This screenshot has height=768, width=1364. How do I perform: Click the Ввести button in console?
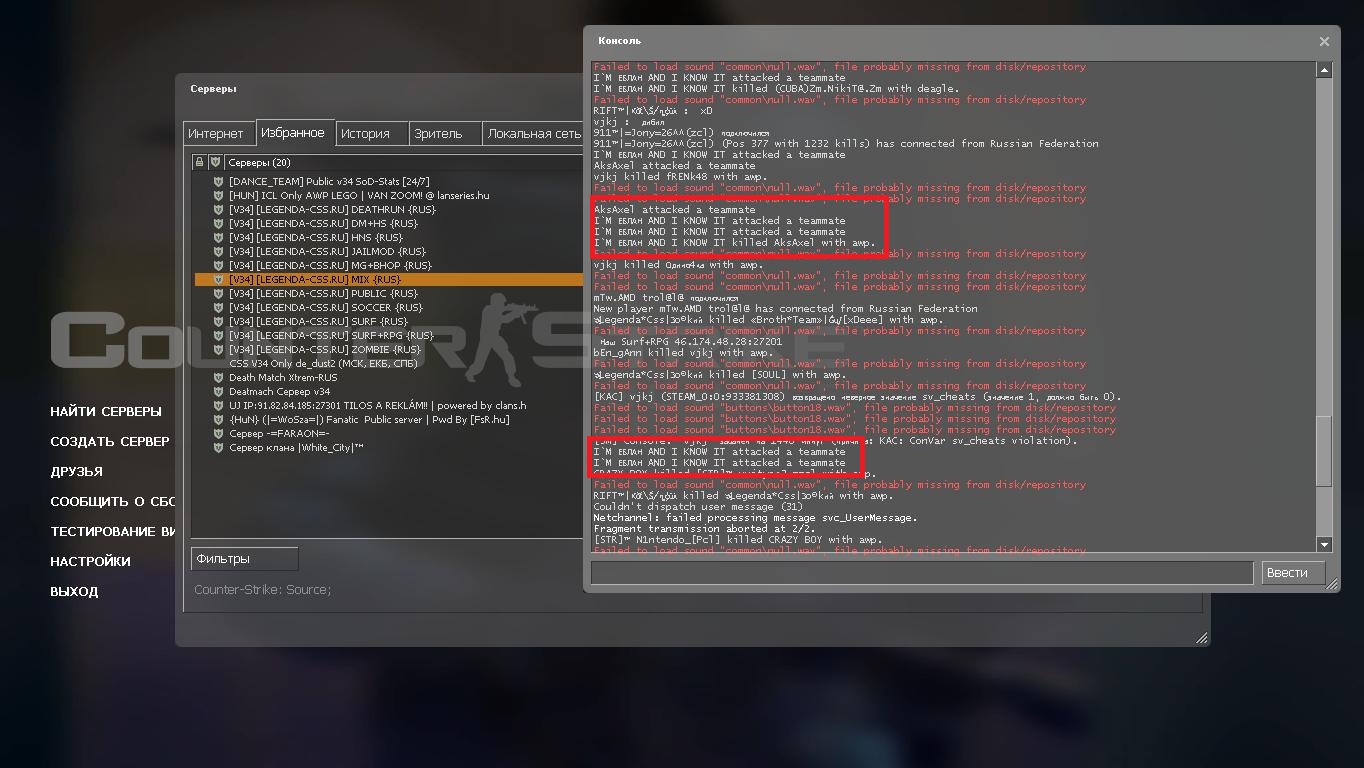1293,573
